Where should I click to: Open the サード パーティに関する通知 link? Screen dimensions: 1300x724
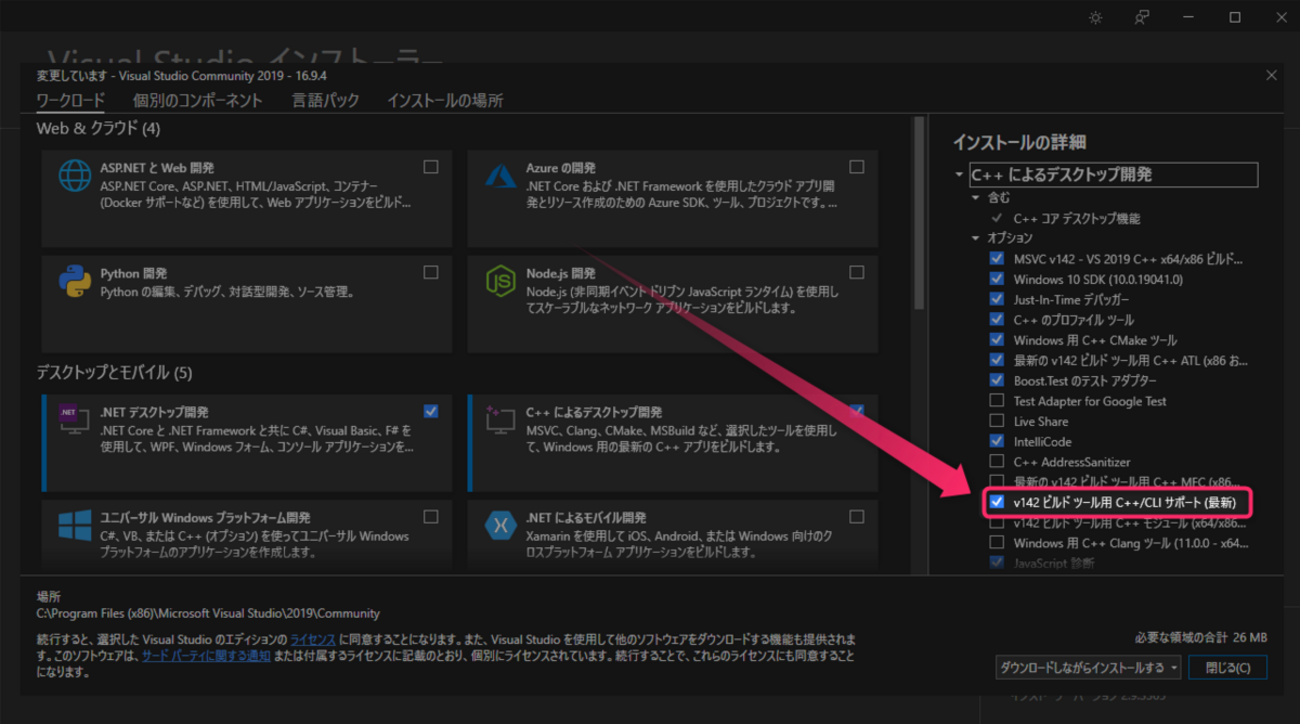[x=206, y=656]
